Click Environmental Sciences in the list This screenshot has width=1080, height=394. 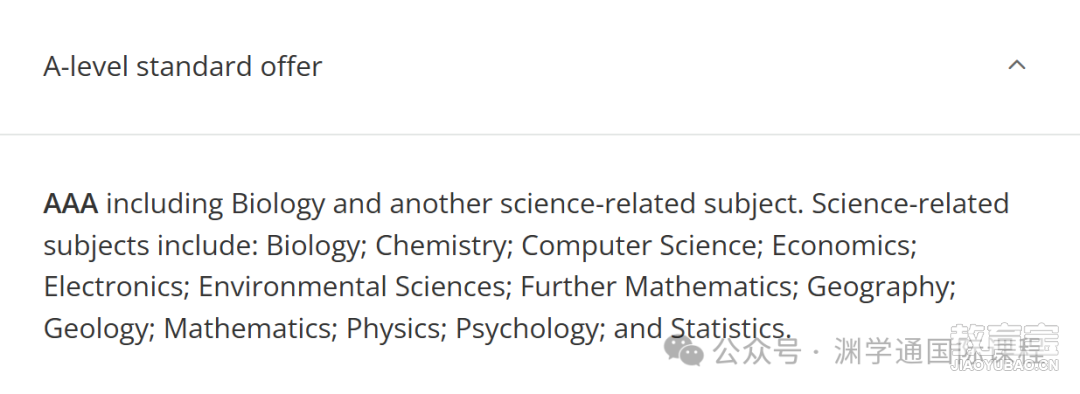351,287
